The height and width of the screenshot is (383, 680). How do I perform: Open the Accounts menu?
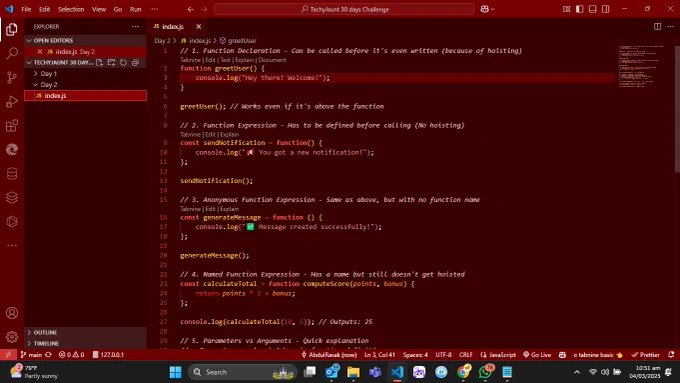pos(12,313)
